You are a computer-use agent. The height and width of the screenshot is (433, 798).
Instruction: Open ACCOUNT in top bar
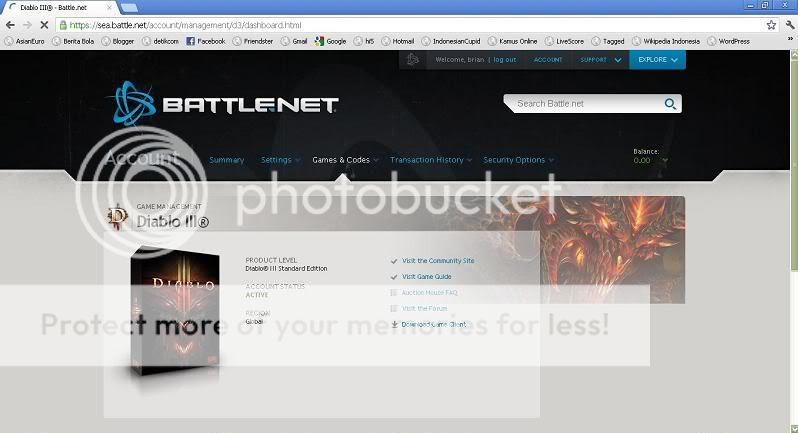tap(548, 60)
